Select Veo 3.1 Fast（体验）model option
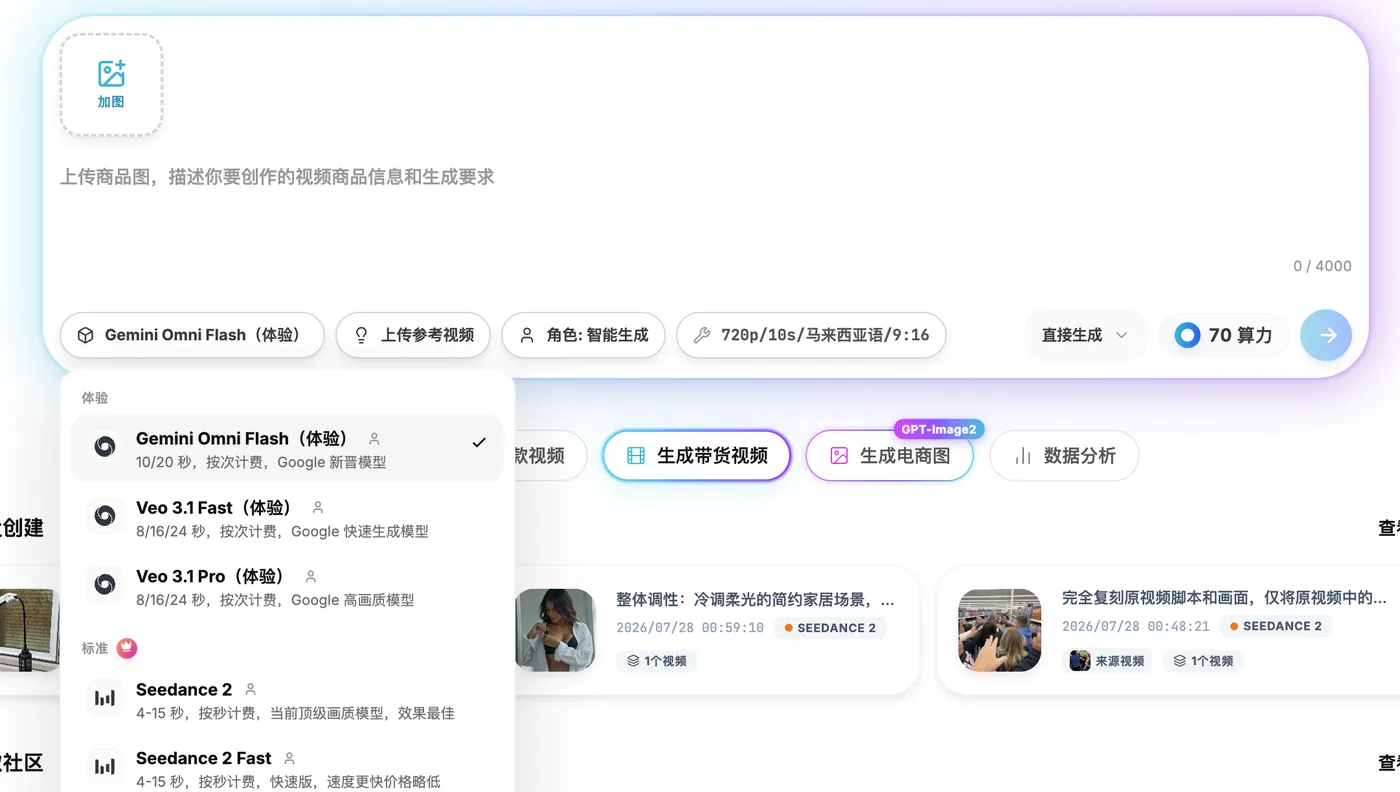Screen dimensions: 1400x792 [x=287, y=518]
